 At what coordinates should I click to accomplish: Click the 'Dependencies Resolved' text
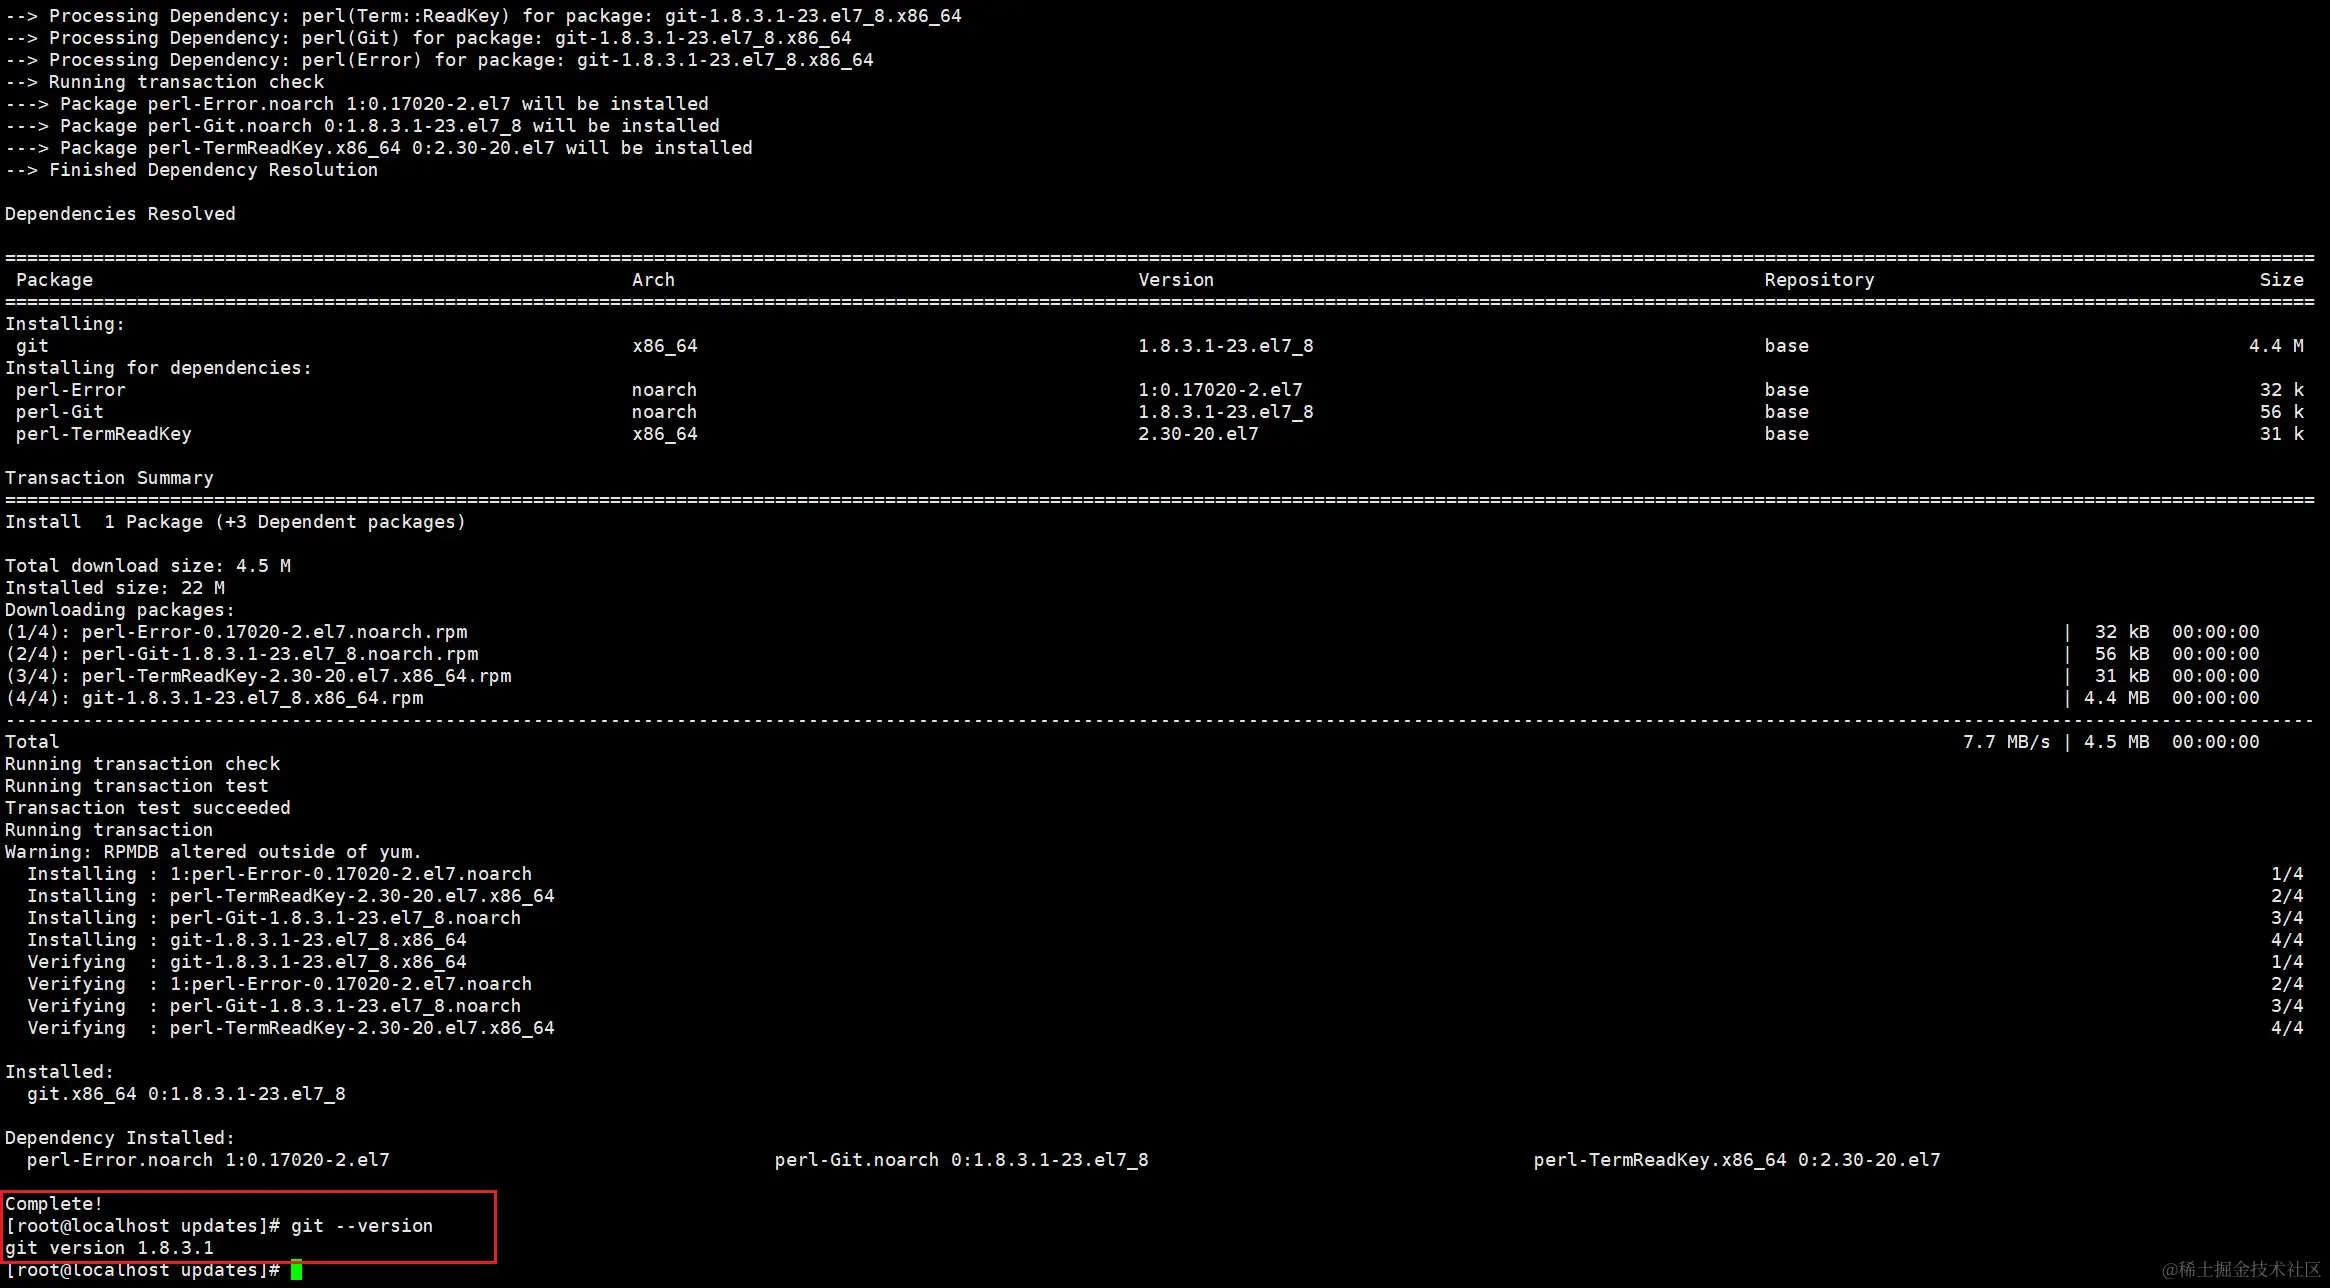point(120,214)
